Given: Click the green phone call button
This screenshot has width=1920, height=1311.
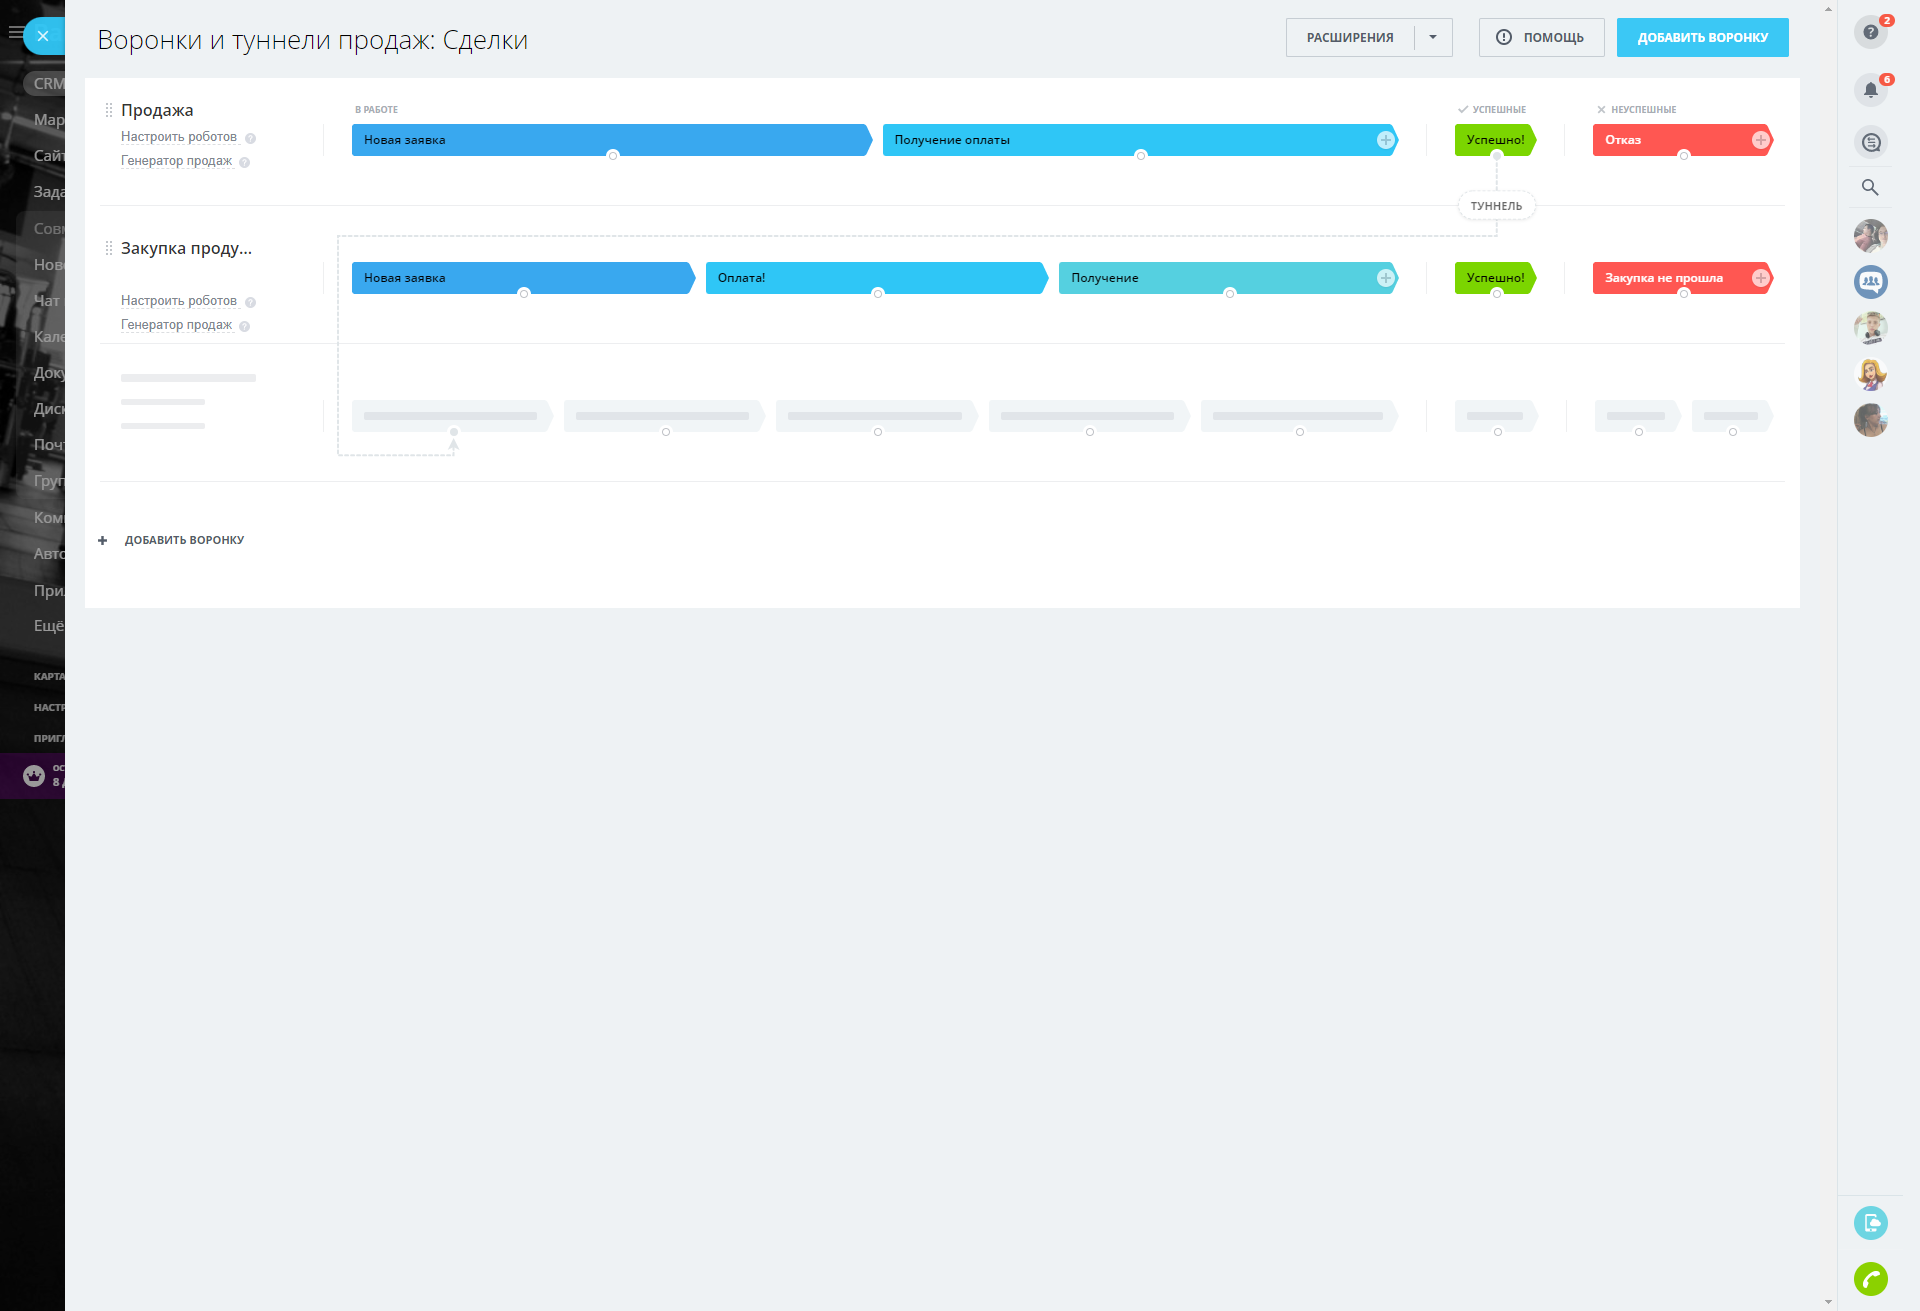Looking at the screenshot, I should 1870,1278.
